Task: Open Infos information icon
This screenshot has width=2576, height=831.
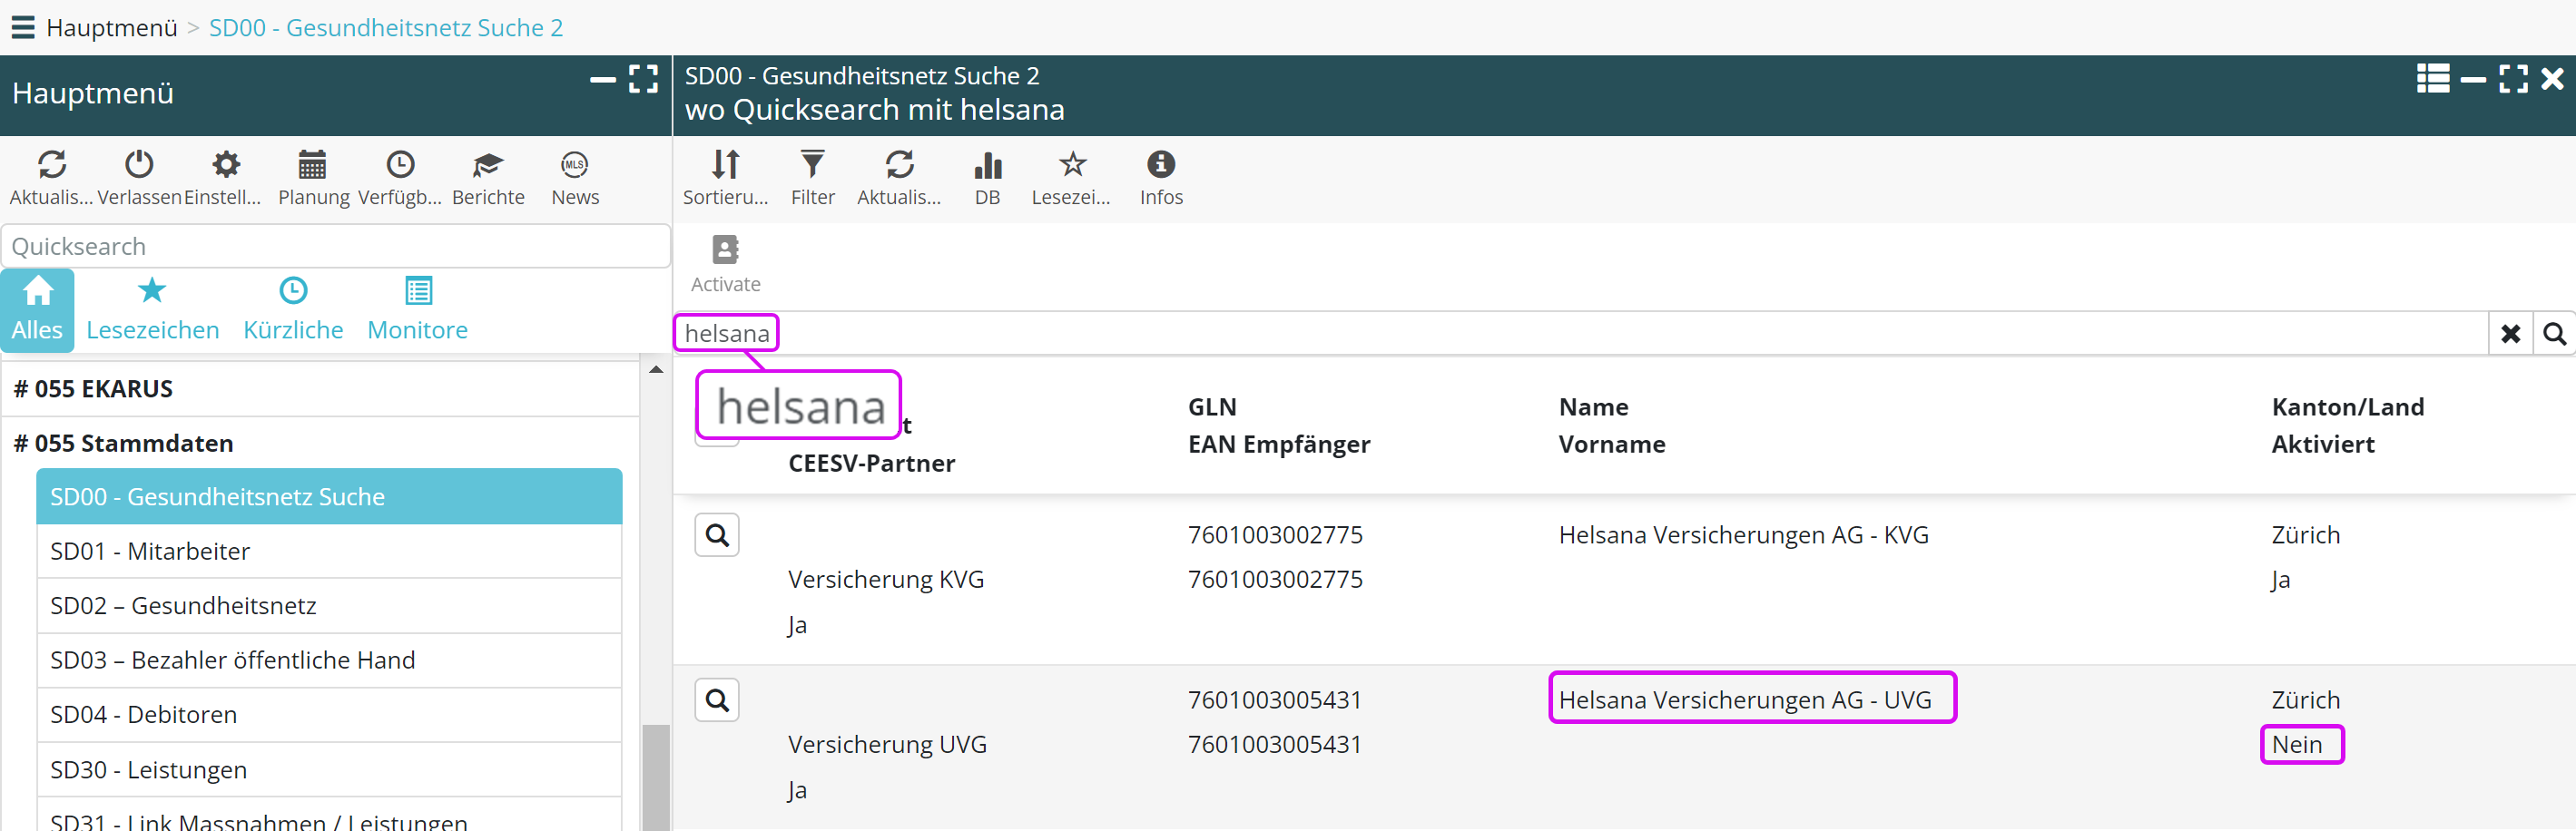Action: pyautogui.click(x=1160, y=165)
